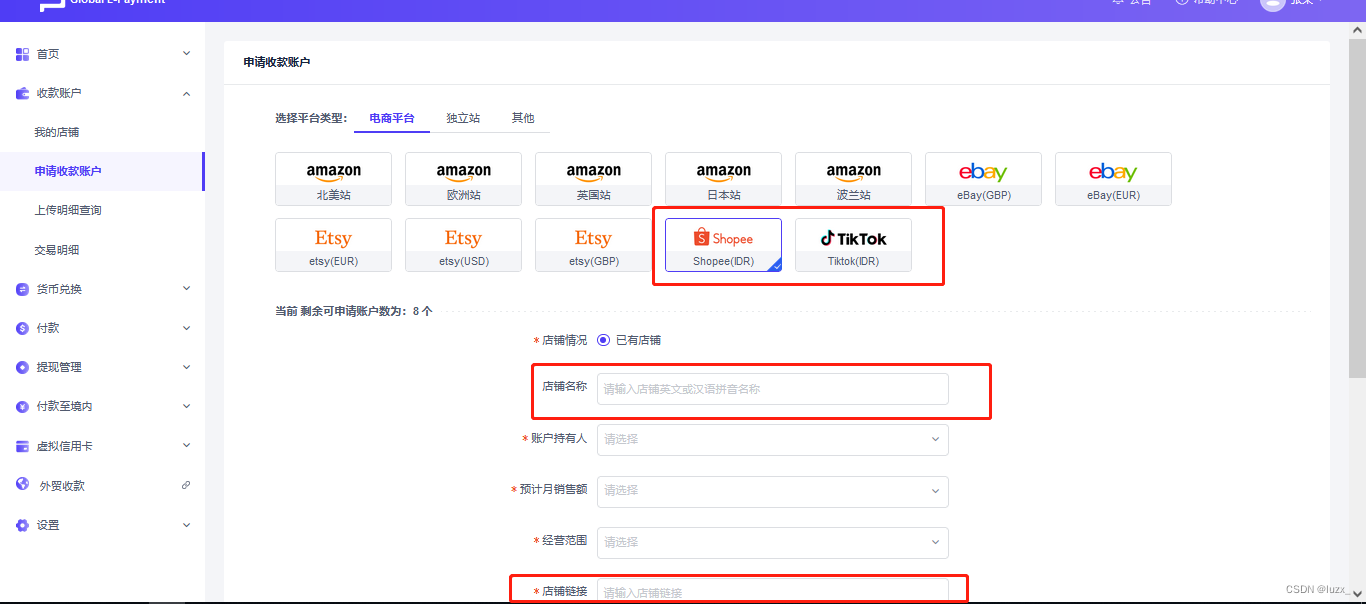Screen dimensions: 1366x604
Task: Open the 账户持有人 dropdown
Action: coord(773,439)
